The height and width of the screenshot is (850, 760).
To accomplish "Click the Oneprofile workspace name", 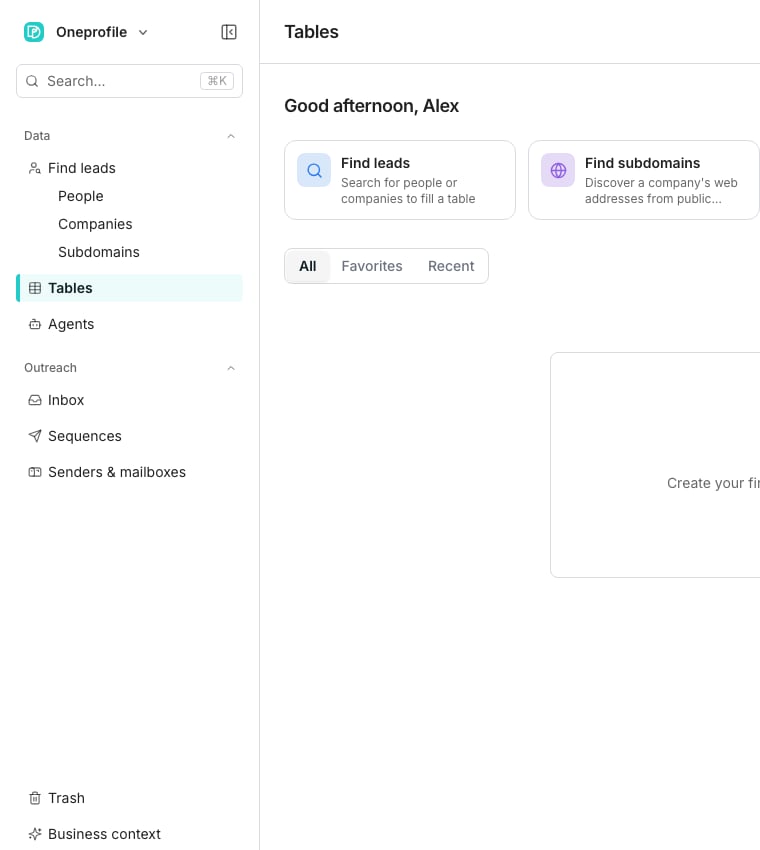I will (x=92, y=32).
